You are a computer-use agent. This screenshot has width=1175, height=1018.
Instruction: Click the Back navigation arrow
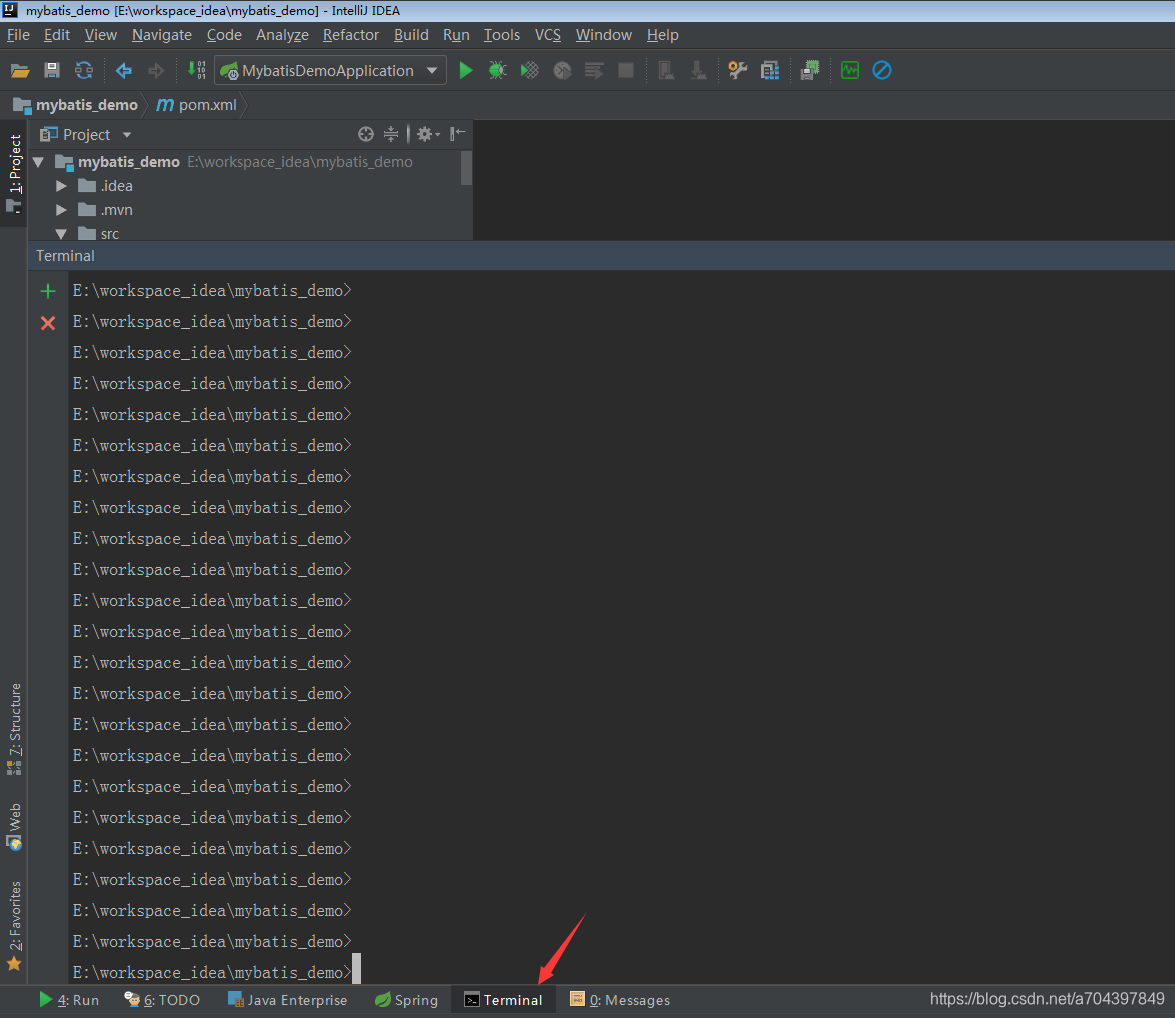point(124,70)
